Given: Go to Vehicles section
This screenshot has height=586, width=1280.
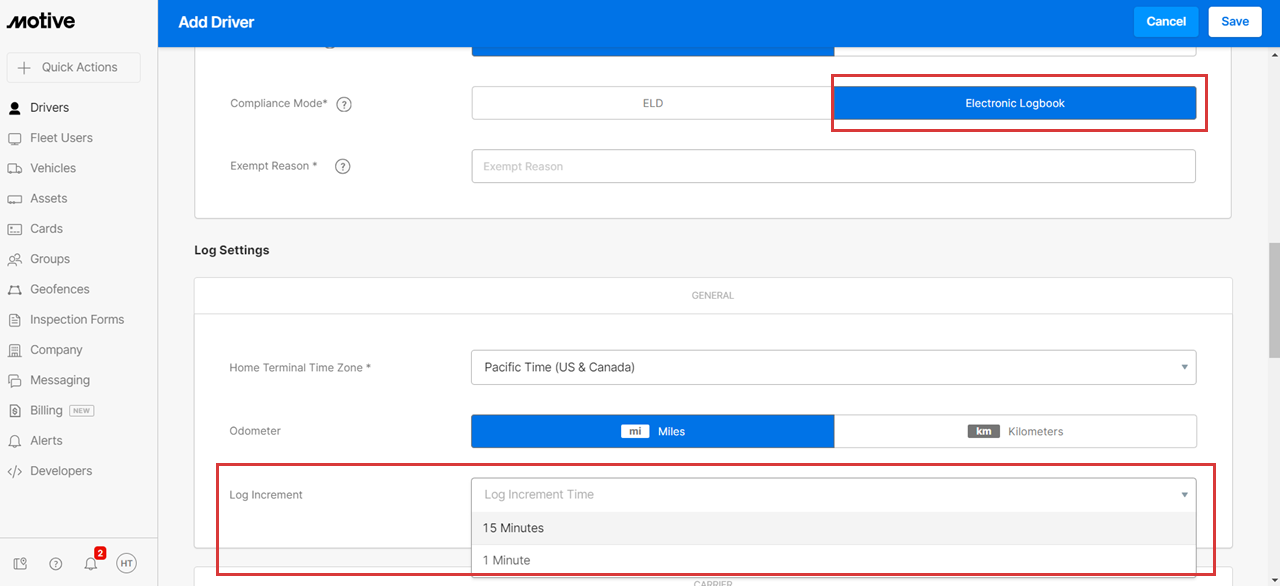Looking at the screenshot, I should (x=53, y=168).
